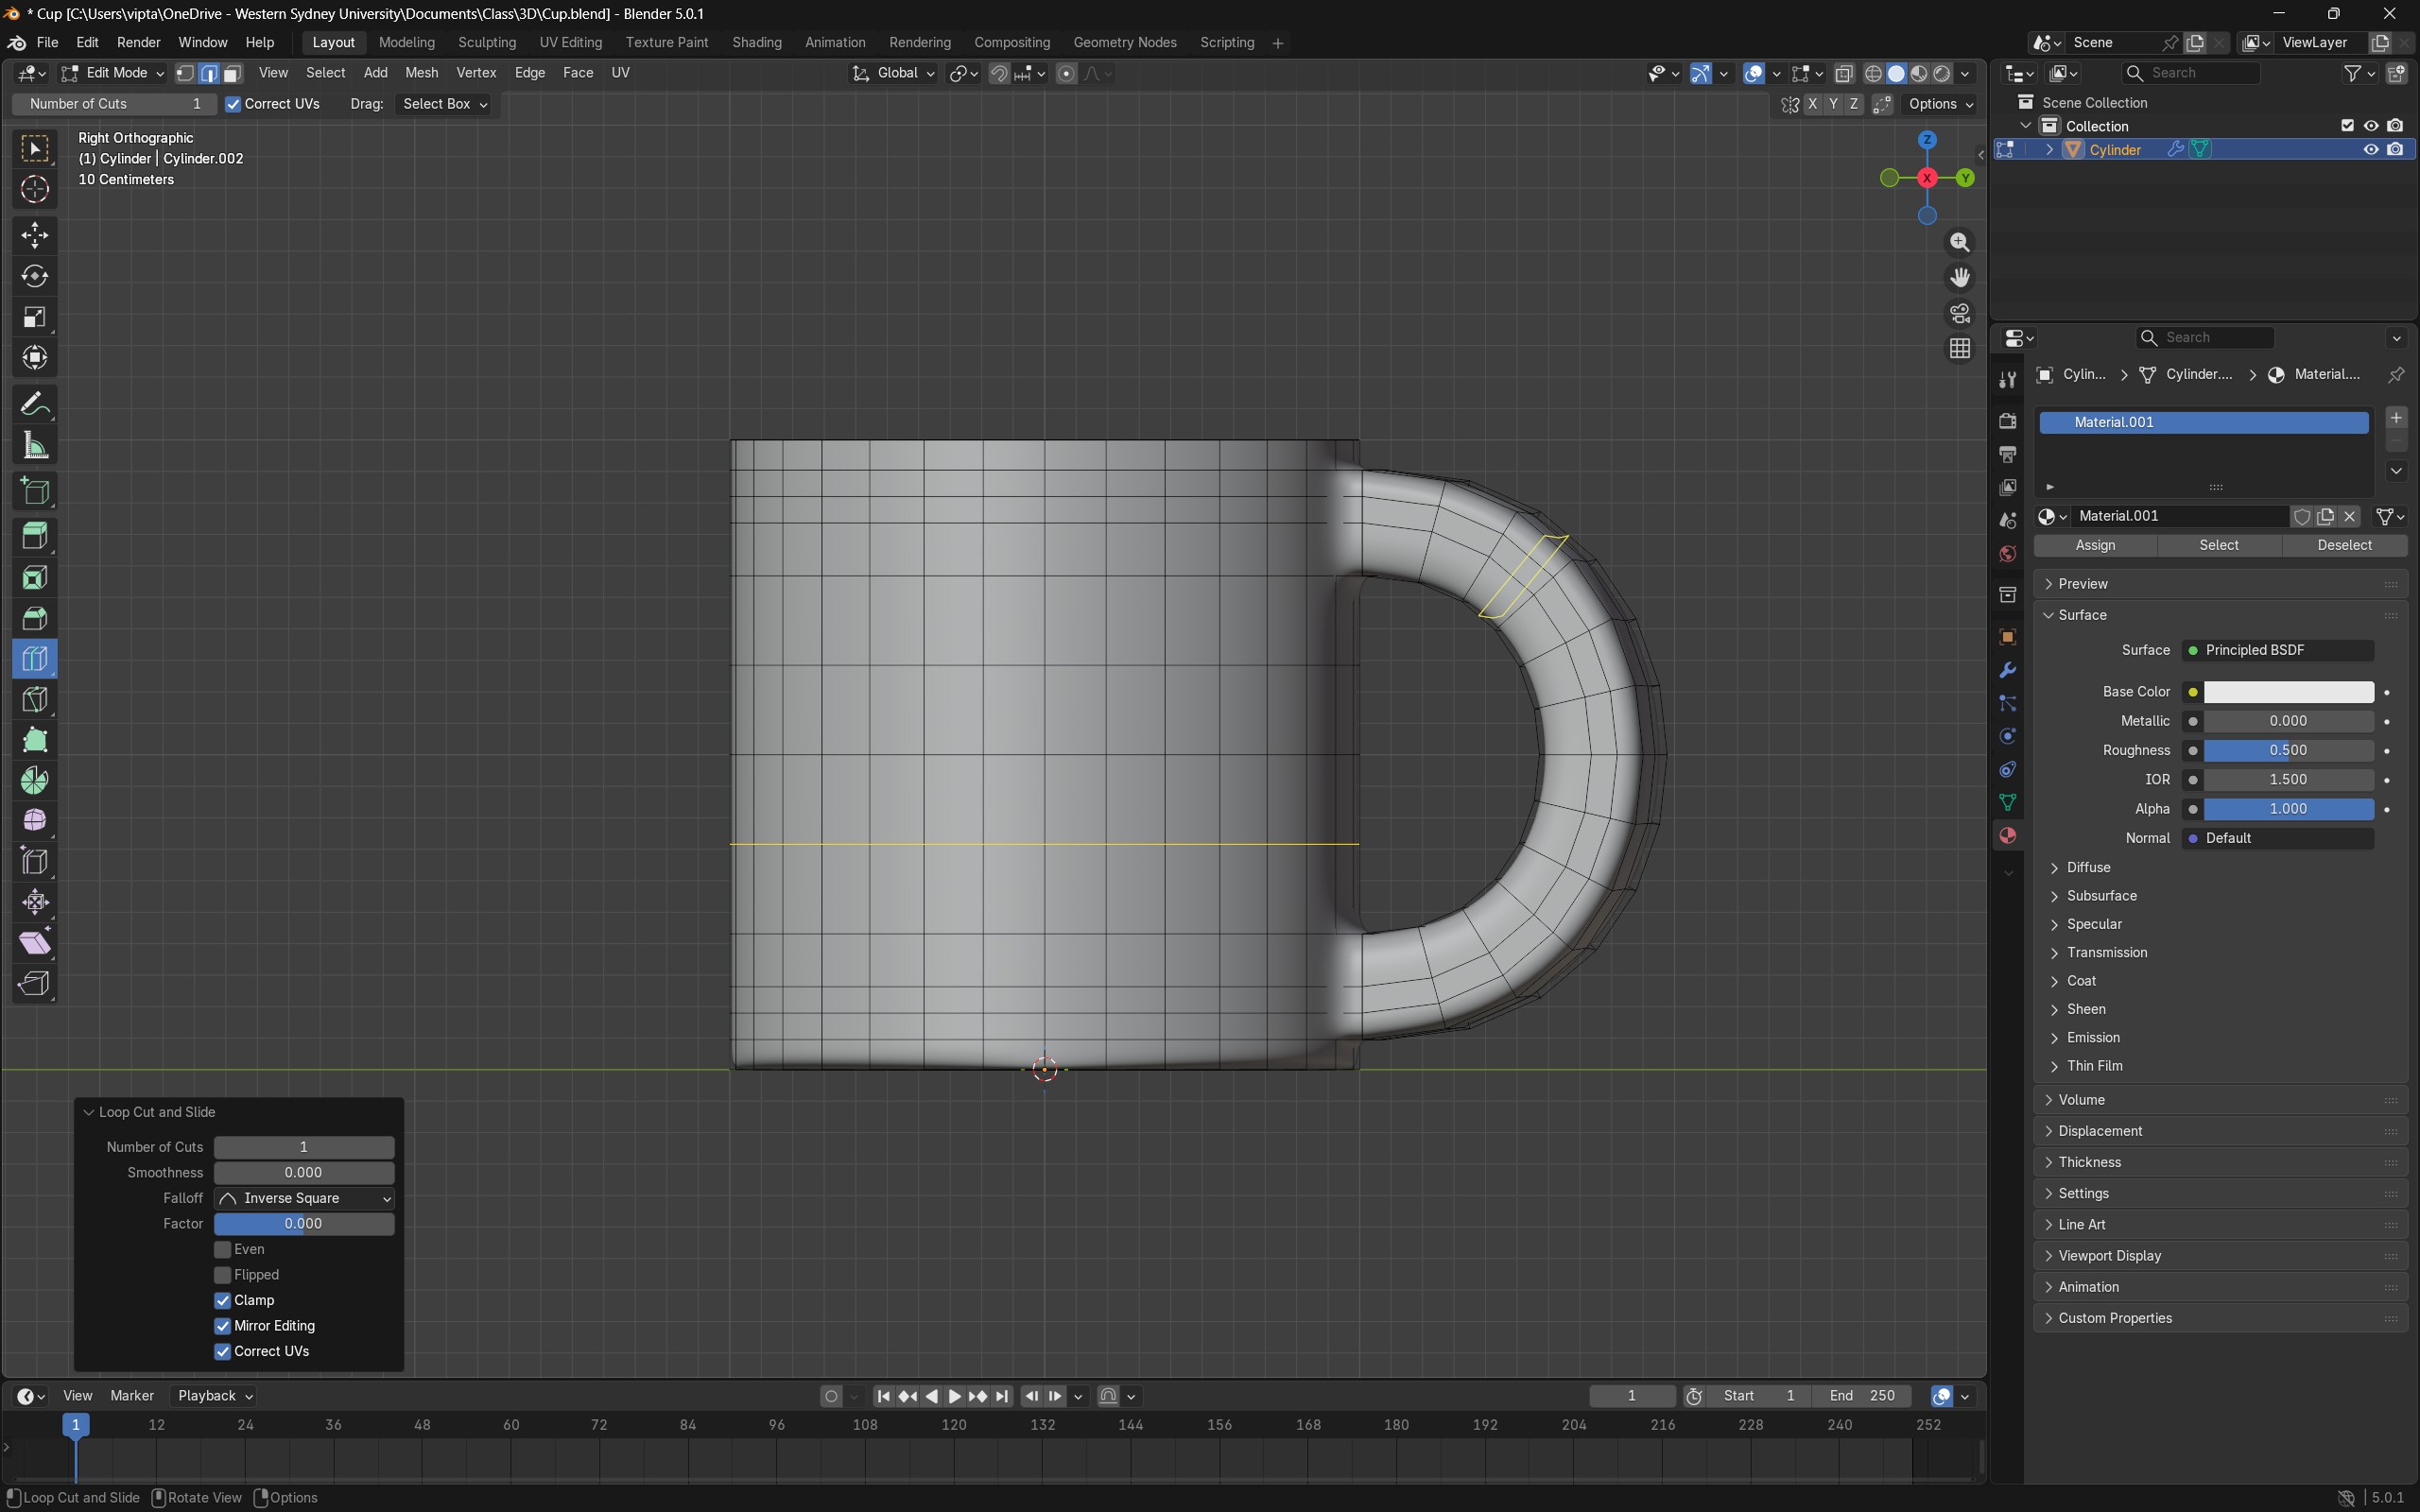Click the Spin tool icon

coord(35,781)
